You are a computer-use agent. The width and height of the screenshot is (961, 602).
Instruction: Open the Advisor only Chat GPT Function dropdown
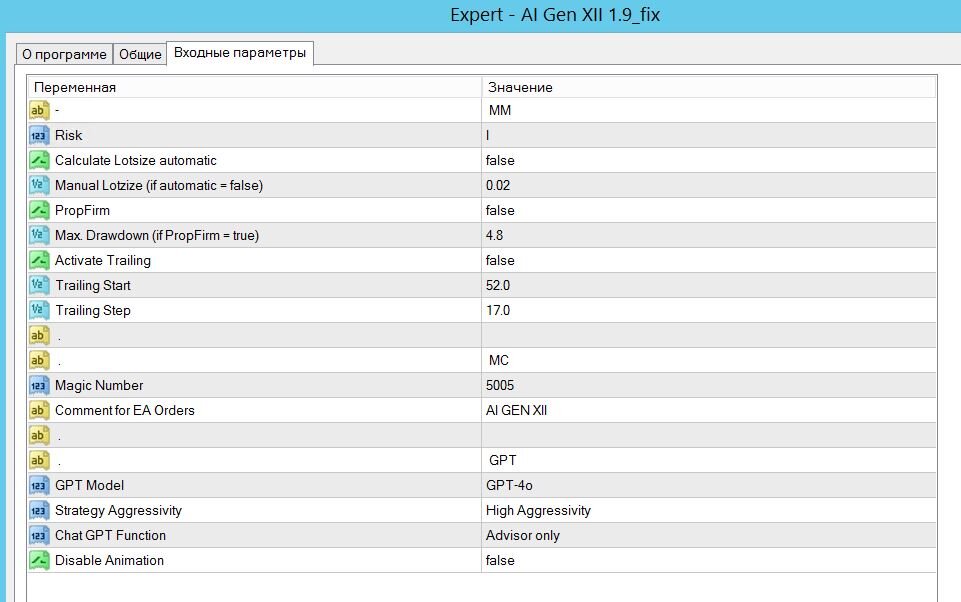click(708, 535)
